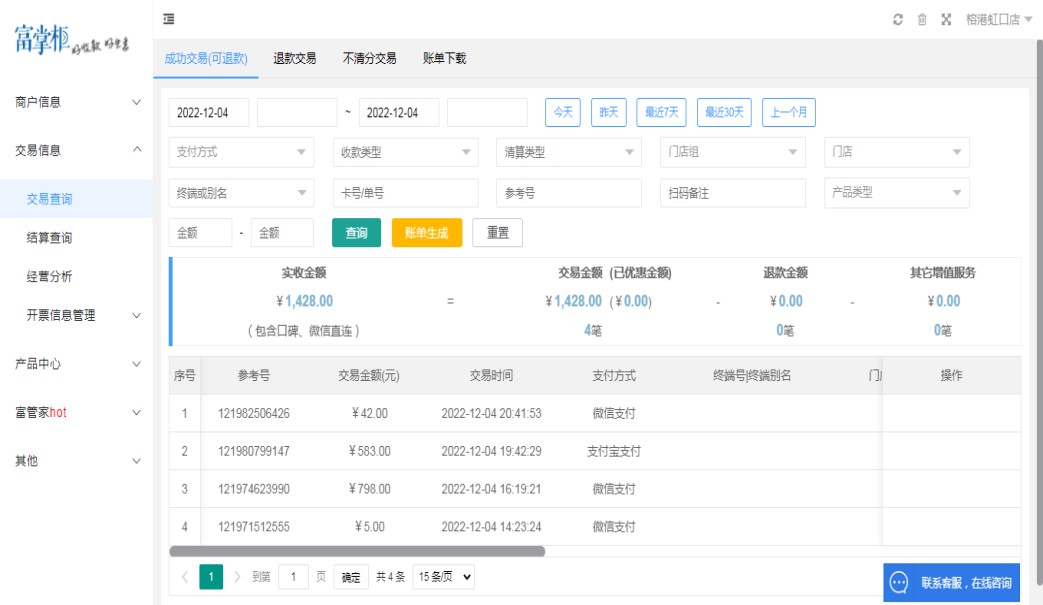Go to the previous page arrow
The height and width of the screenshot is (605, 1043).
pos(185,577)
